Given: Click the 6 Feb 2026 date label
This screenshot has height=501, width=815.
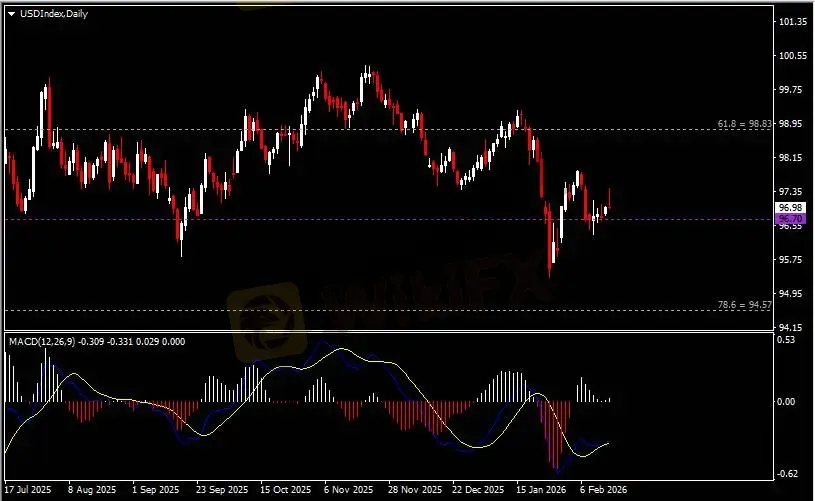Looking at the screenshot, I should 603,491.
